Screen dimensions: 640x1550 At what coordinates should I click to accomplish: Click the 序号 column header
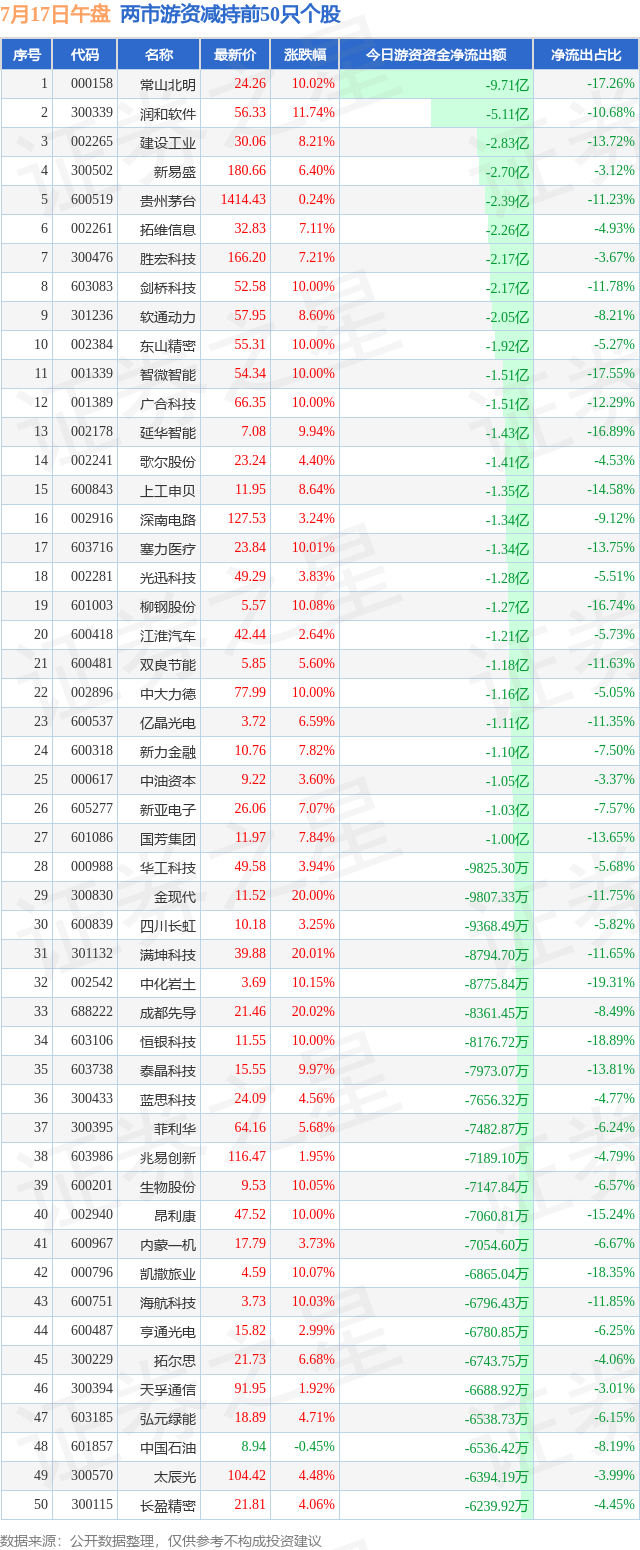point(27,55)
